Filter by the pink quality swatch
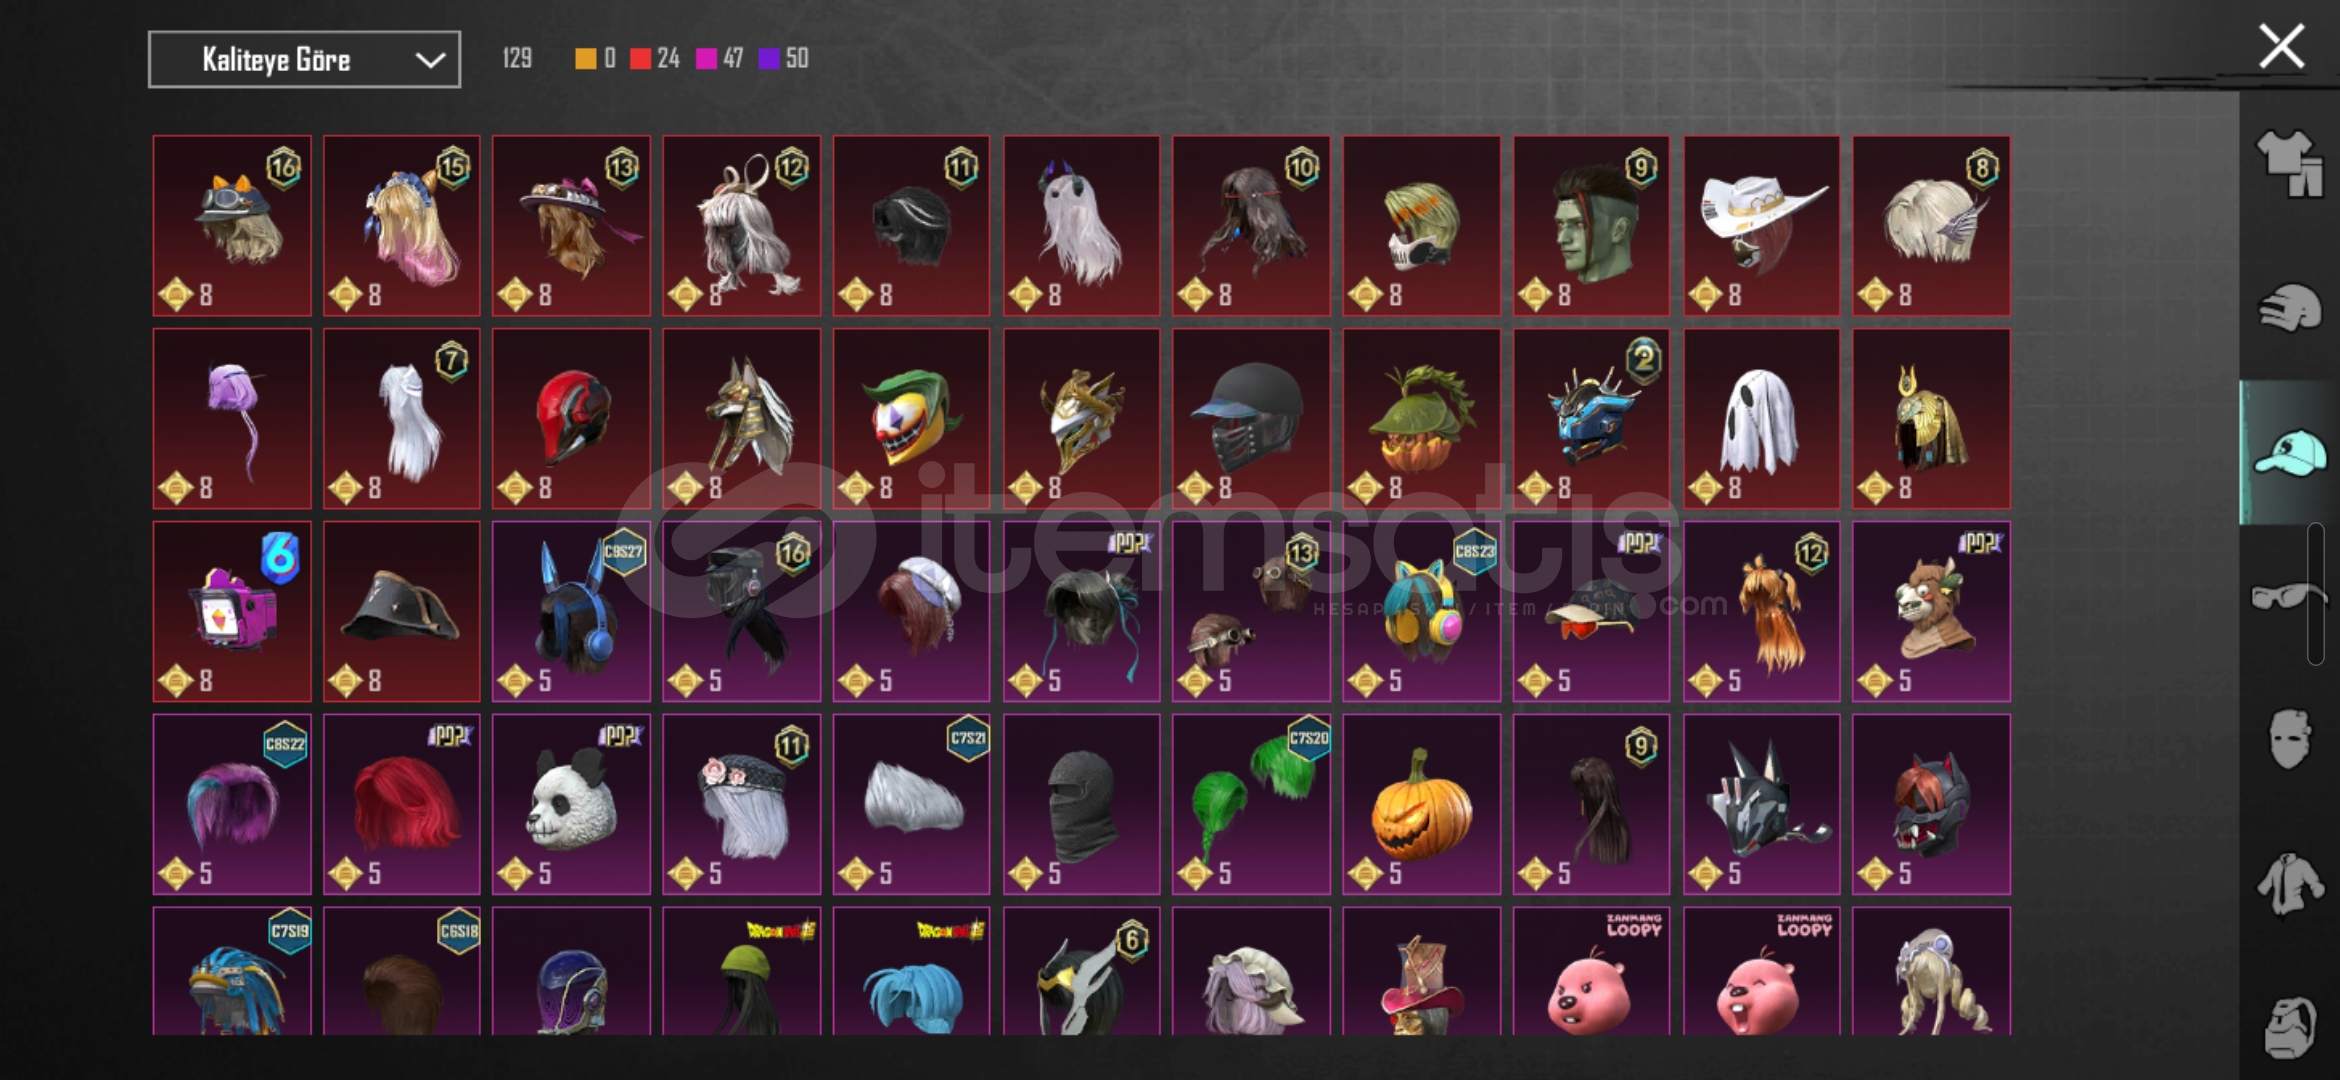 pyautogui.click(x=706, y=59)
